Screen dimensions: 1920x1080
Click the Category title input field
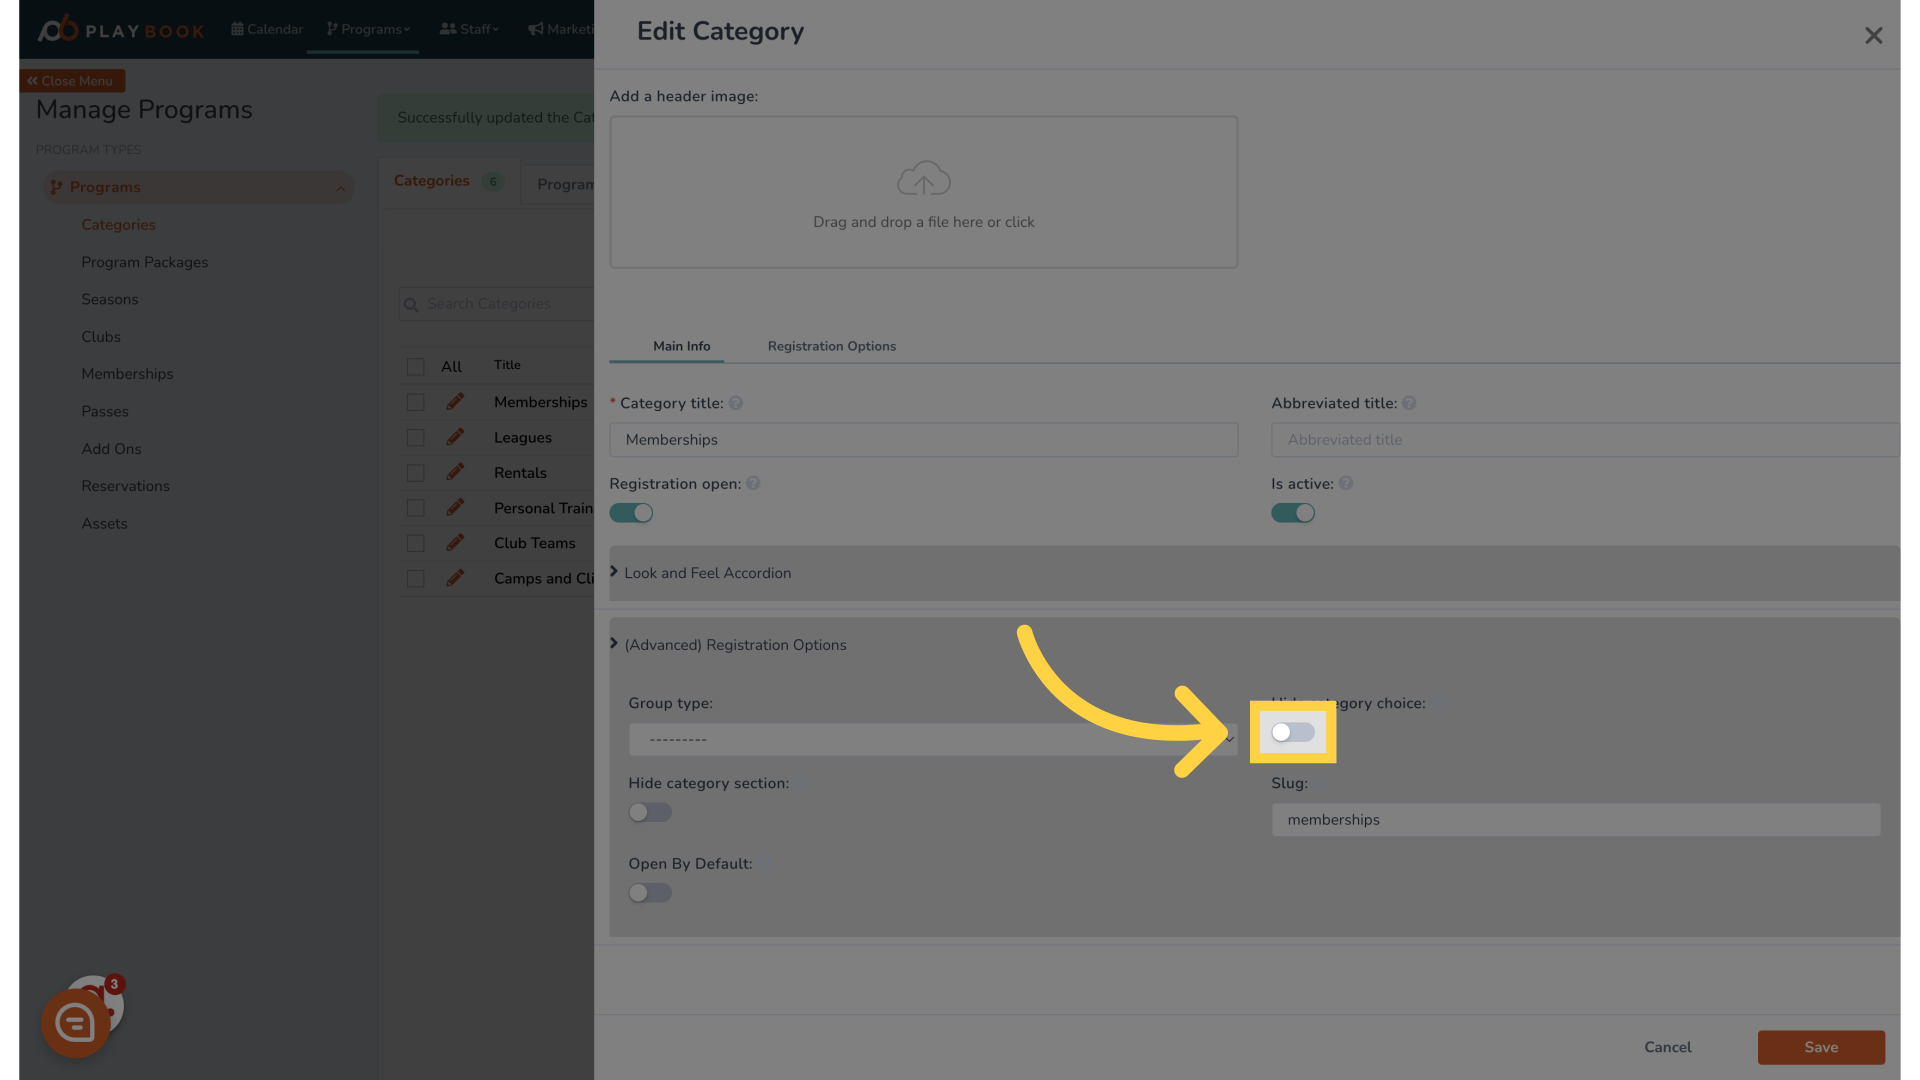(x=923, y=440)
